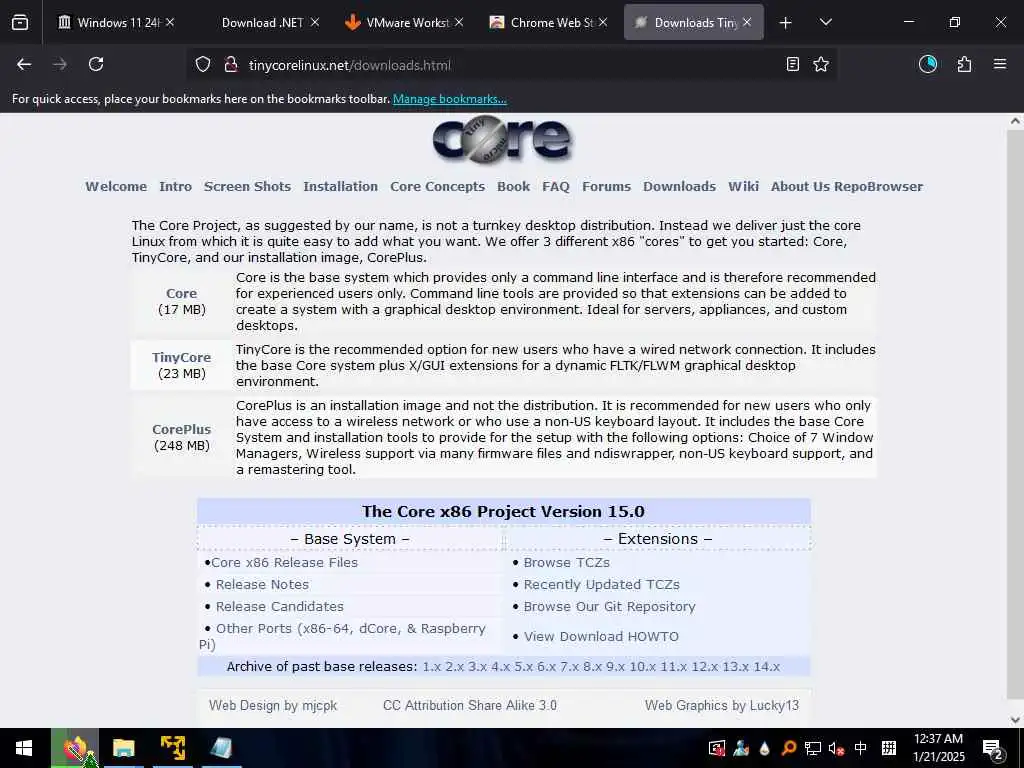Download Core 17 MB image
Screen dimensions: 1024x768
point(181,294)
